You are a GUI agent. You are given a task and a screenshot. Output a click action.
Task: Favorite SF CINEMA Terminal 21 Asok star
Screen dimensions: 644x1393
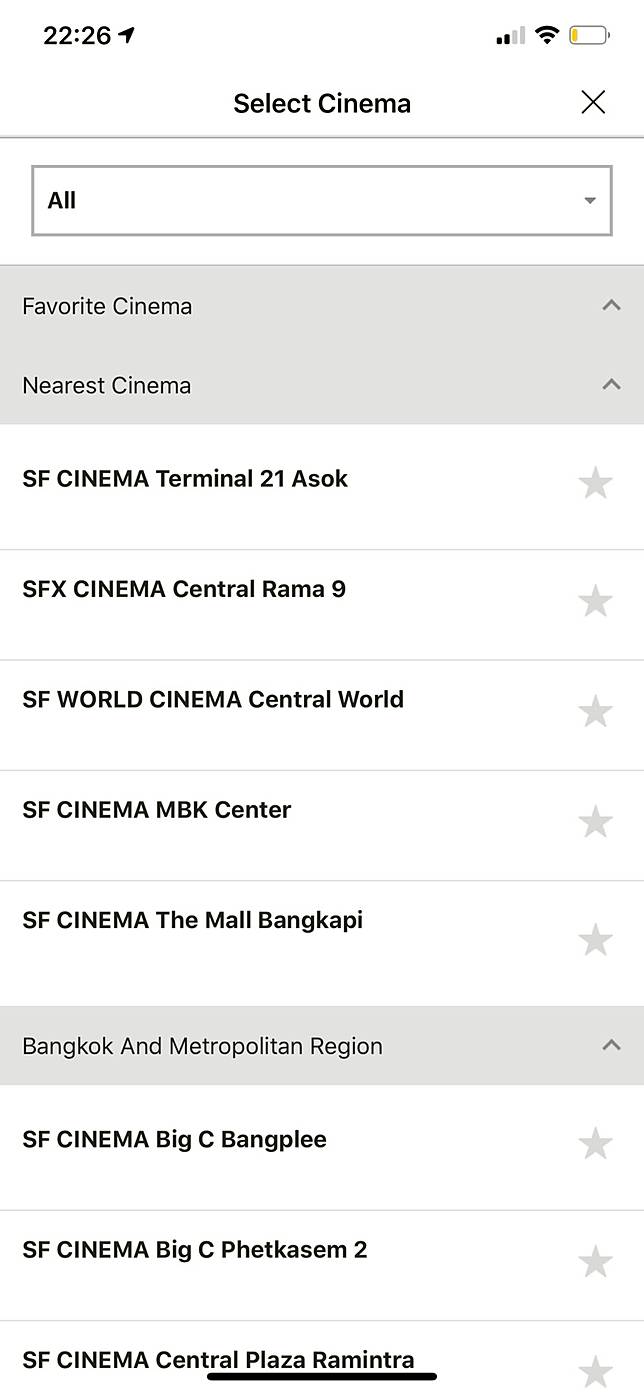pyautogui.click(x=595, y=483)
